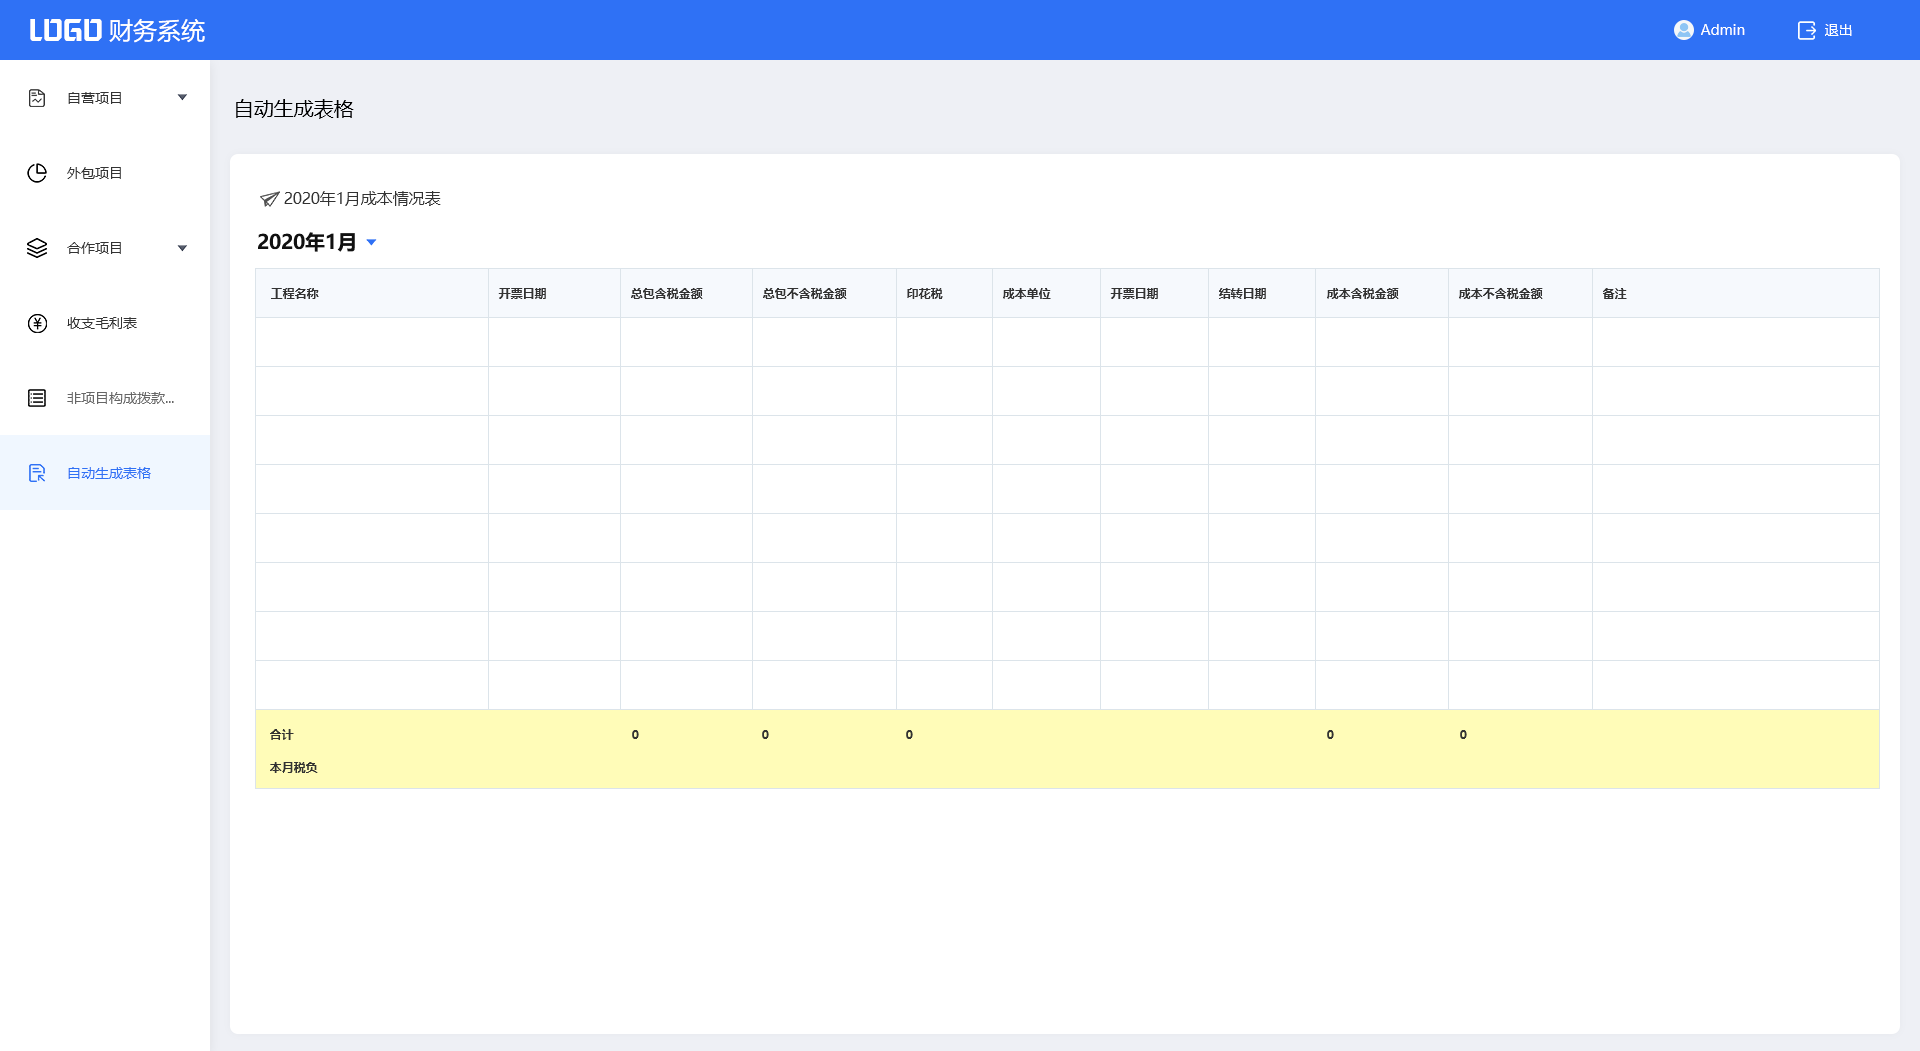The width and height of the screenshot is (1920, 1051).
Task: Click the 非项目构成拨款 list icon
Action: pos(37,398)
